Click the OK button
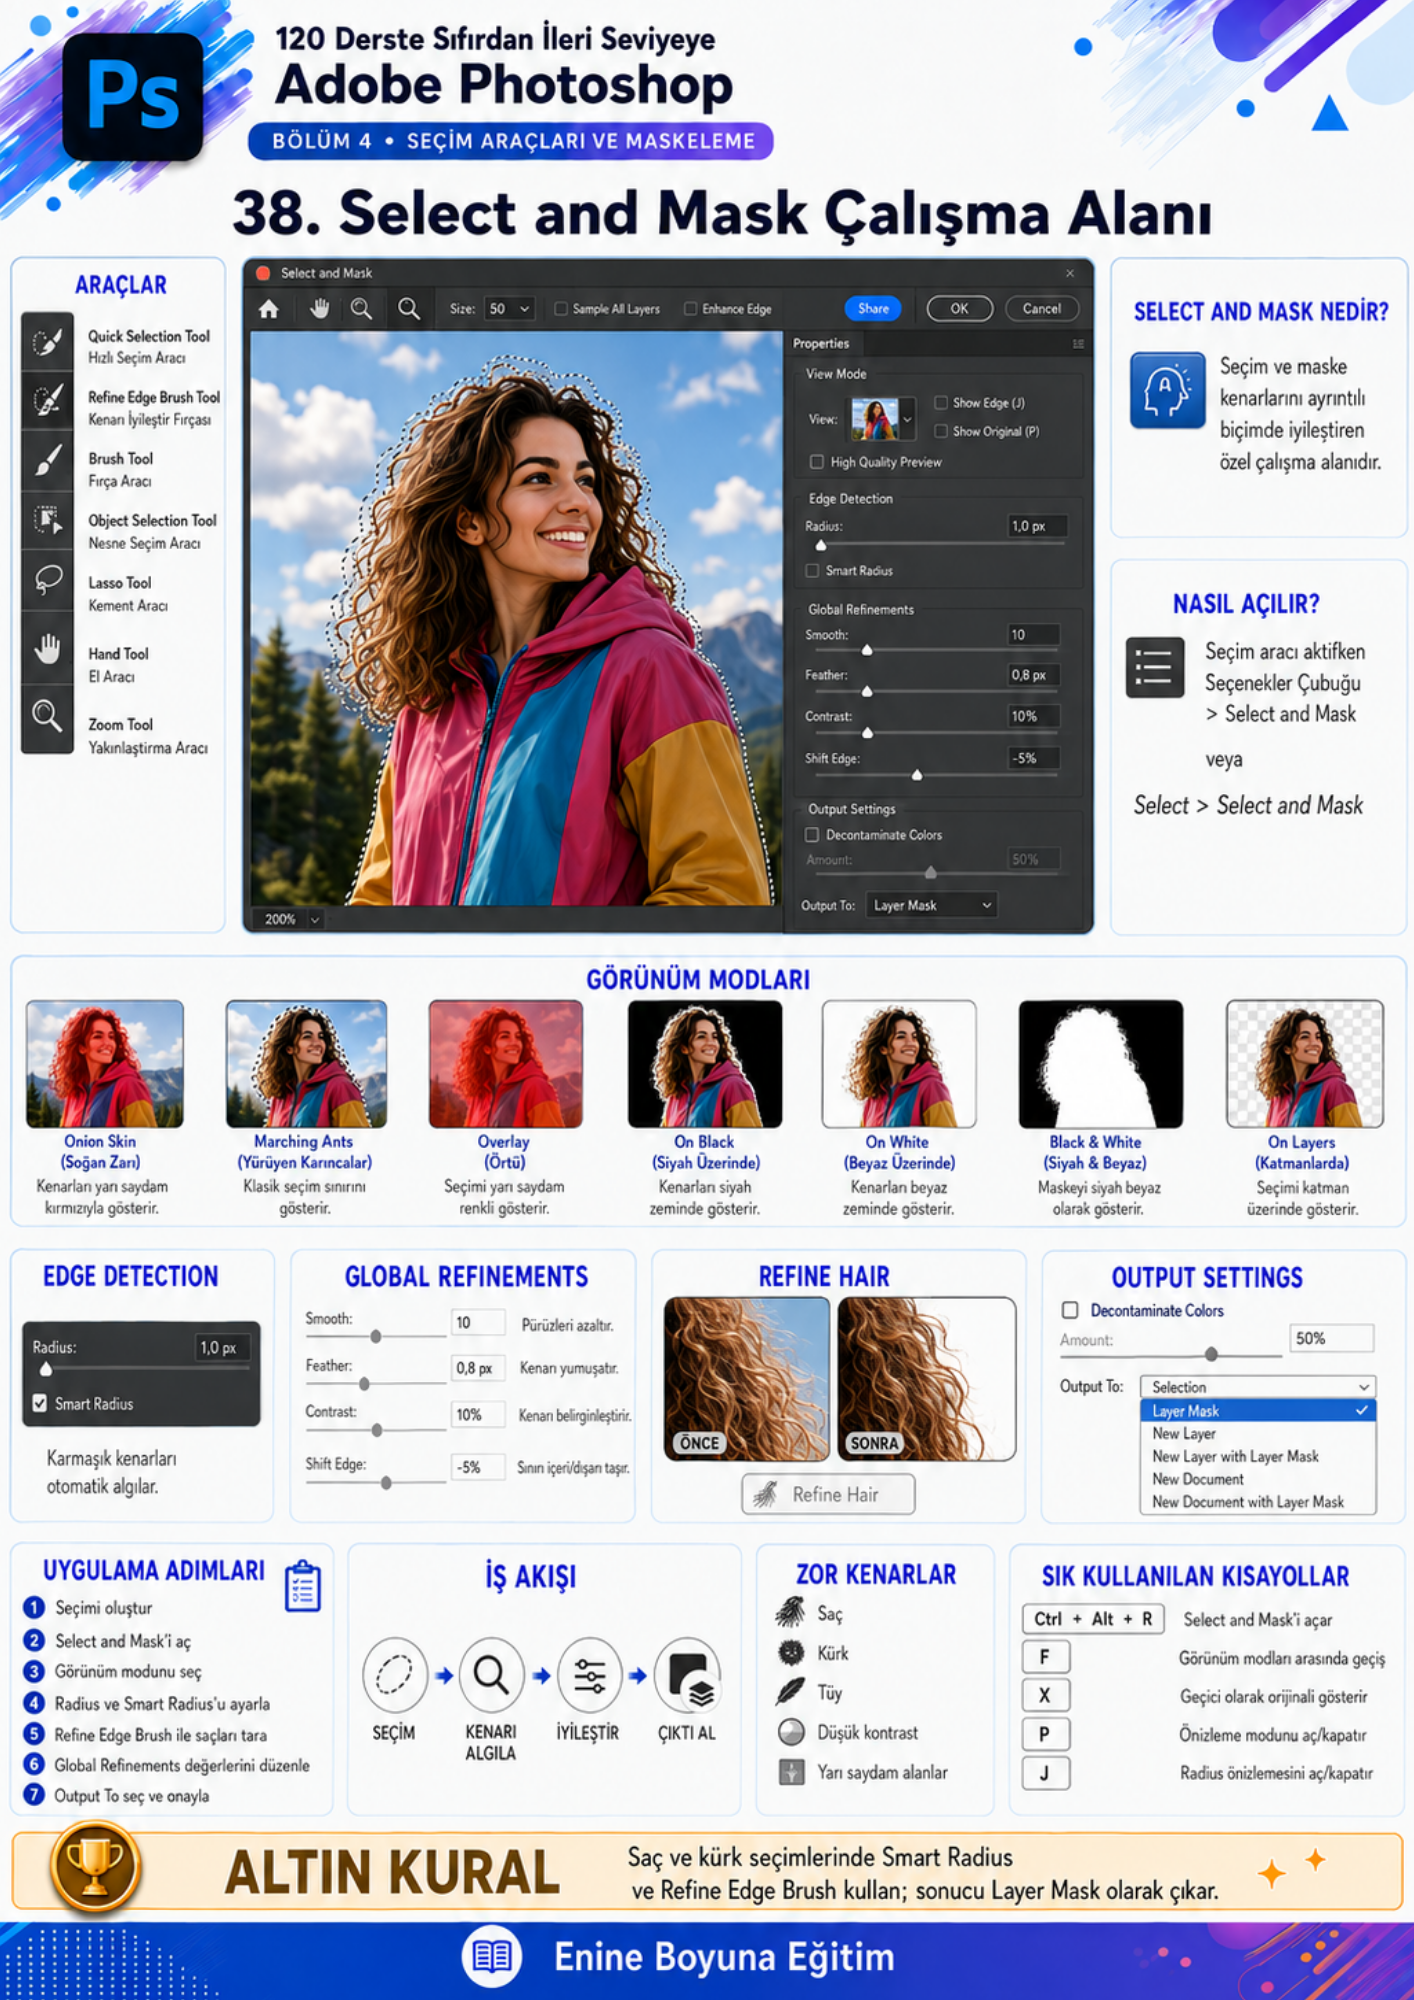This screenshot has height=2000, width=1414. (x=959, y=309)
